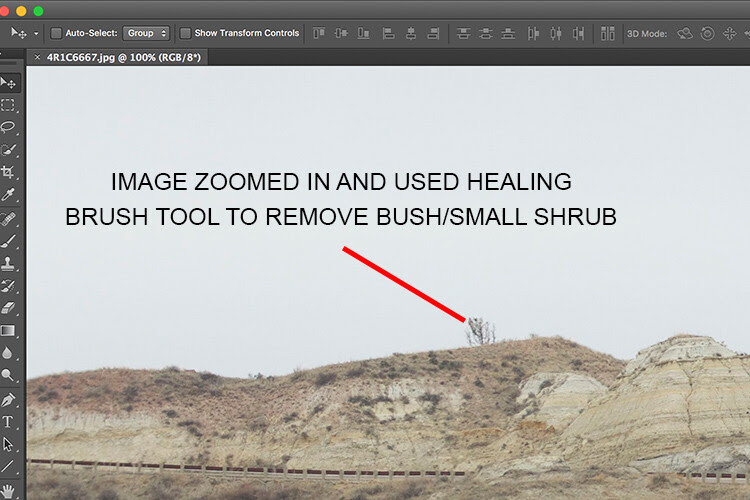Select the Clone Stamp tool
This screenshot has height=500, width=750.
(8, 263)
